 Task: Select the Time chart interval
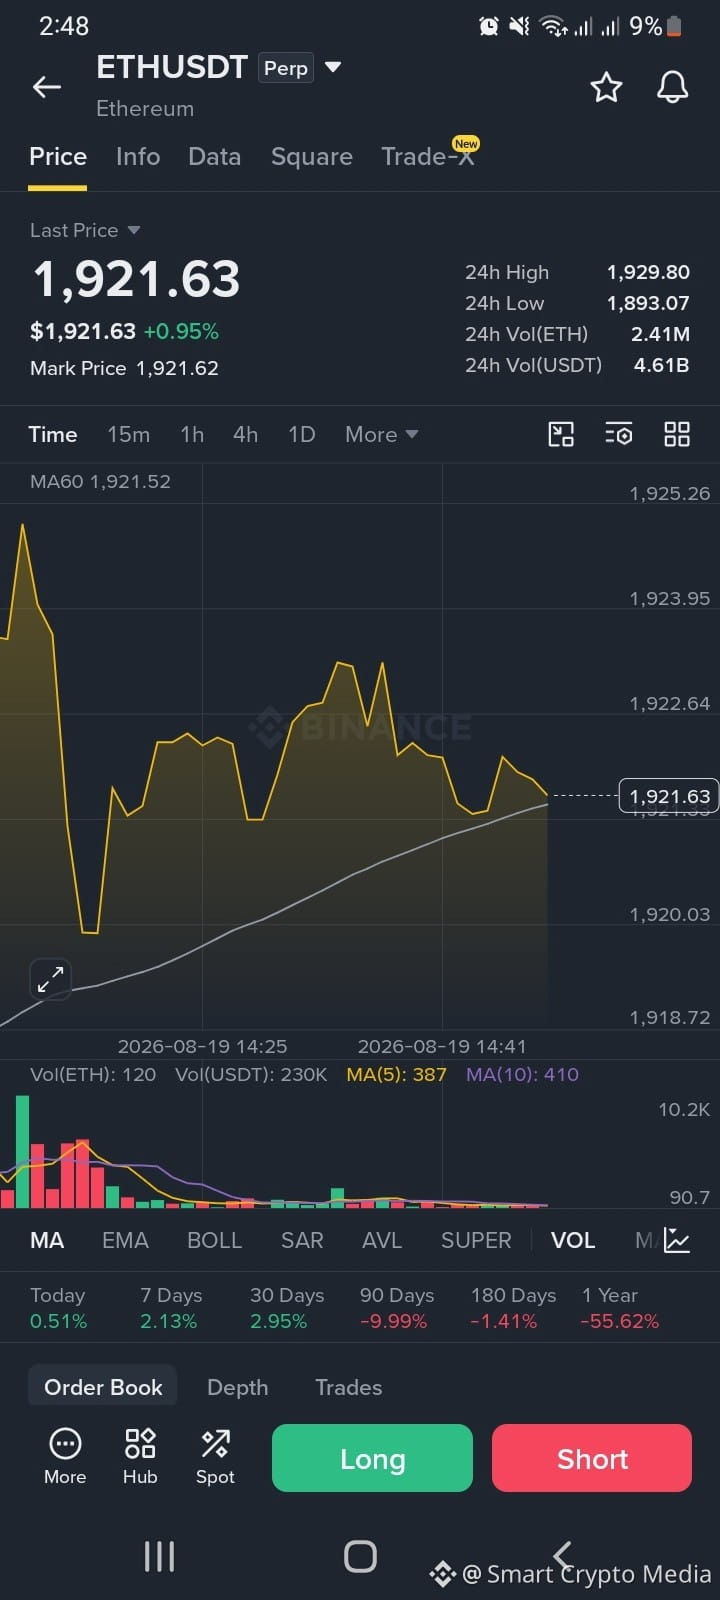[53, 434]
